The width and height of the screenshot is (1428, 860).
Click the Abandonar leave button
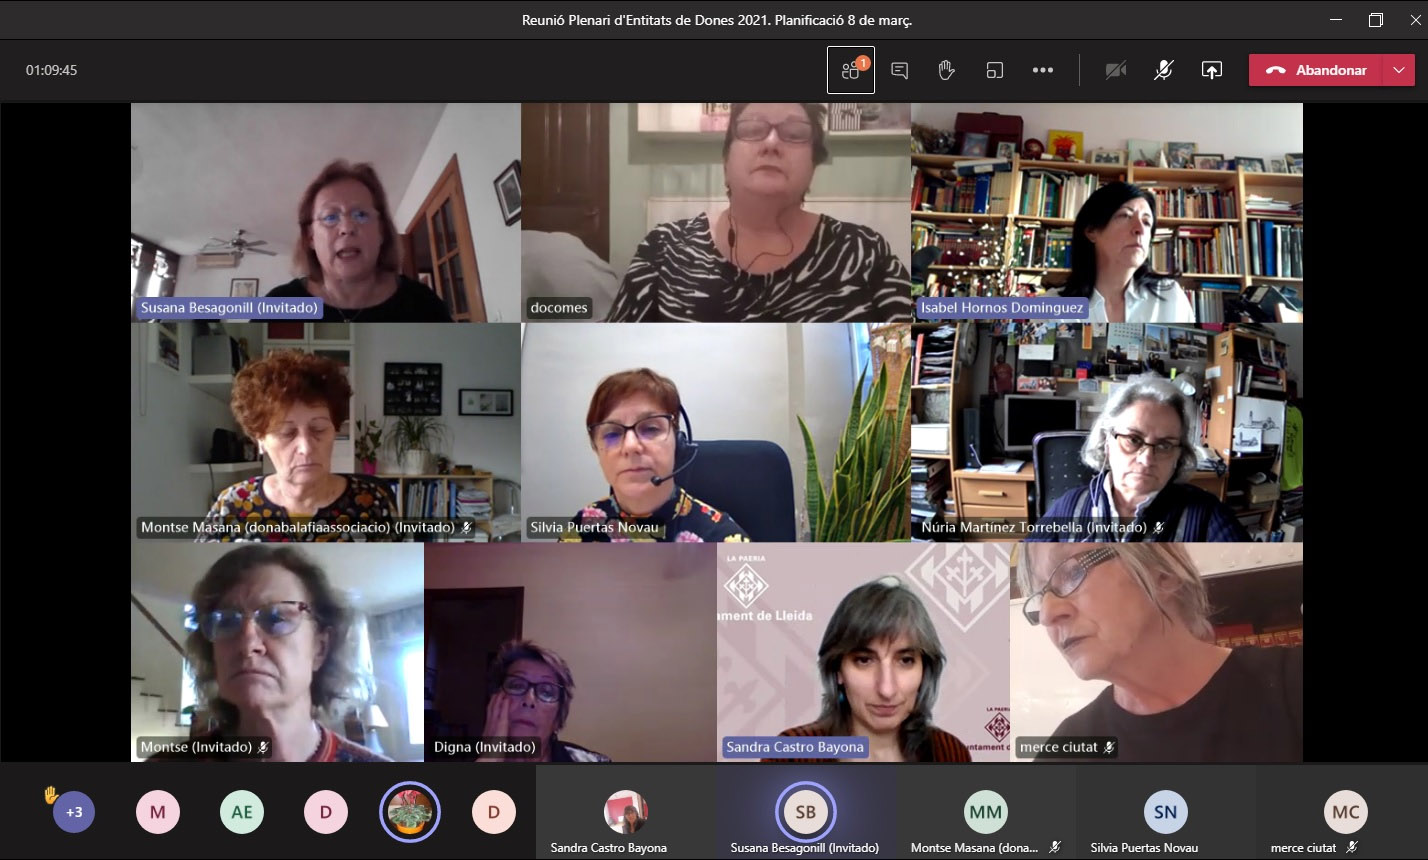(1316, 70)
